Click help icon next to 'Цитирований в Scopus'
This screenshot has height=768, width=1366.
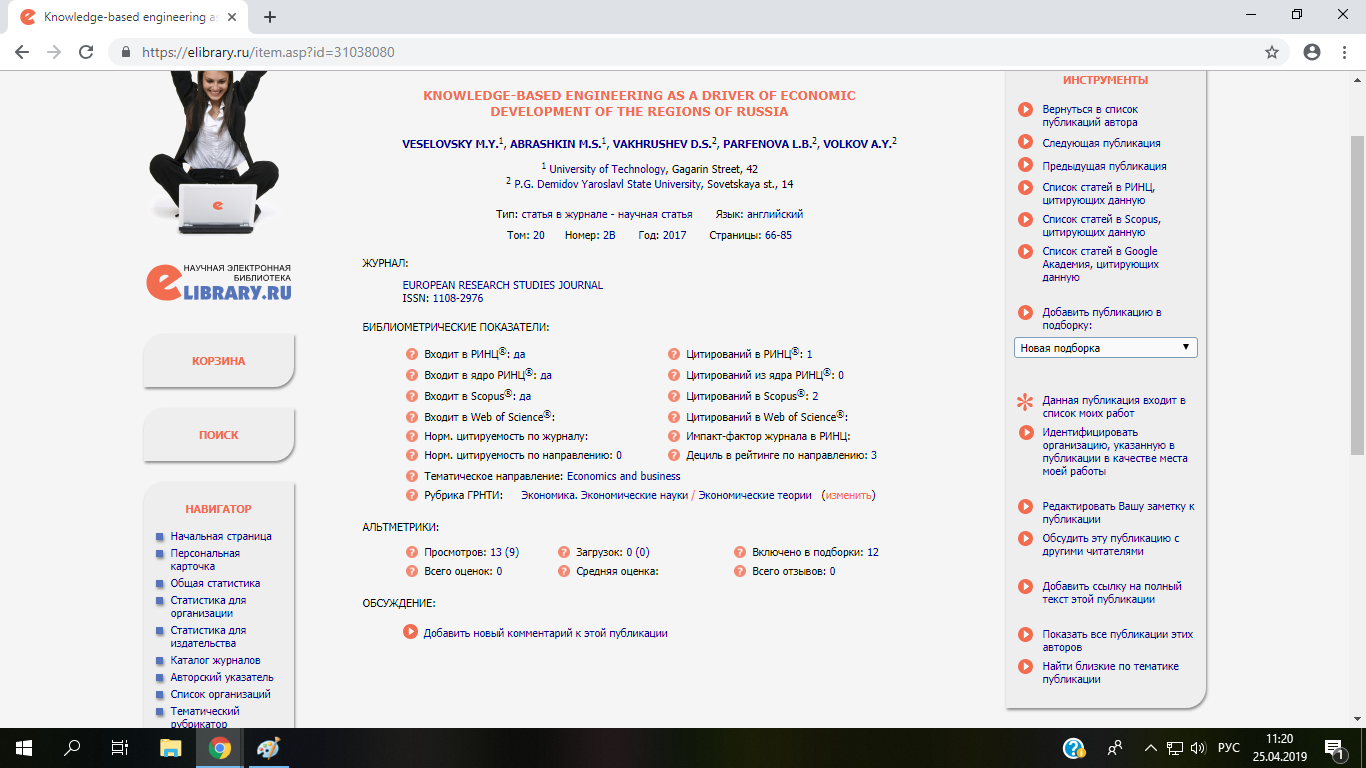click(x=674, y=397)
